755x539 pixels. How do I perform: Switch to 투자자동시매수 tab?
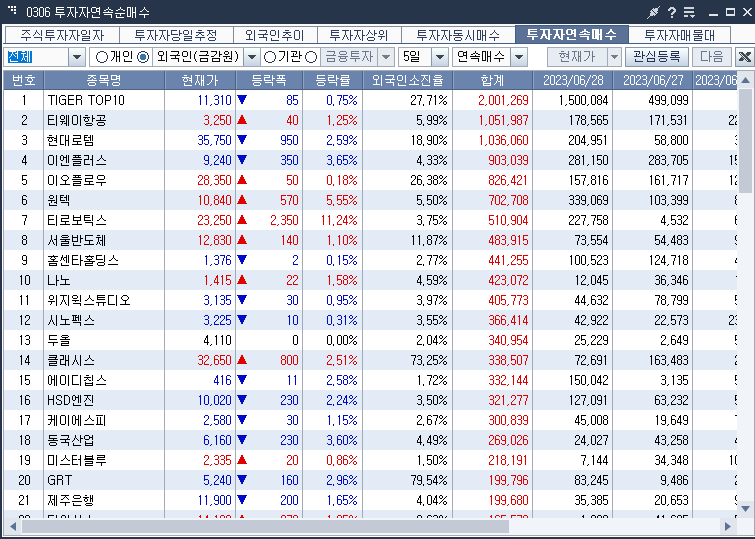(x=458, y=35)
